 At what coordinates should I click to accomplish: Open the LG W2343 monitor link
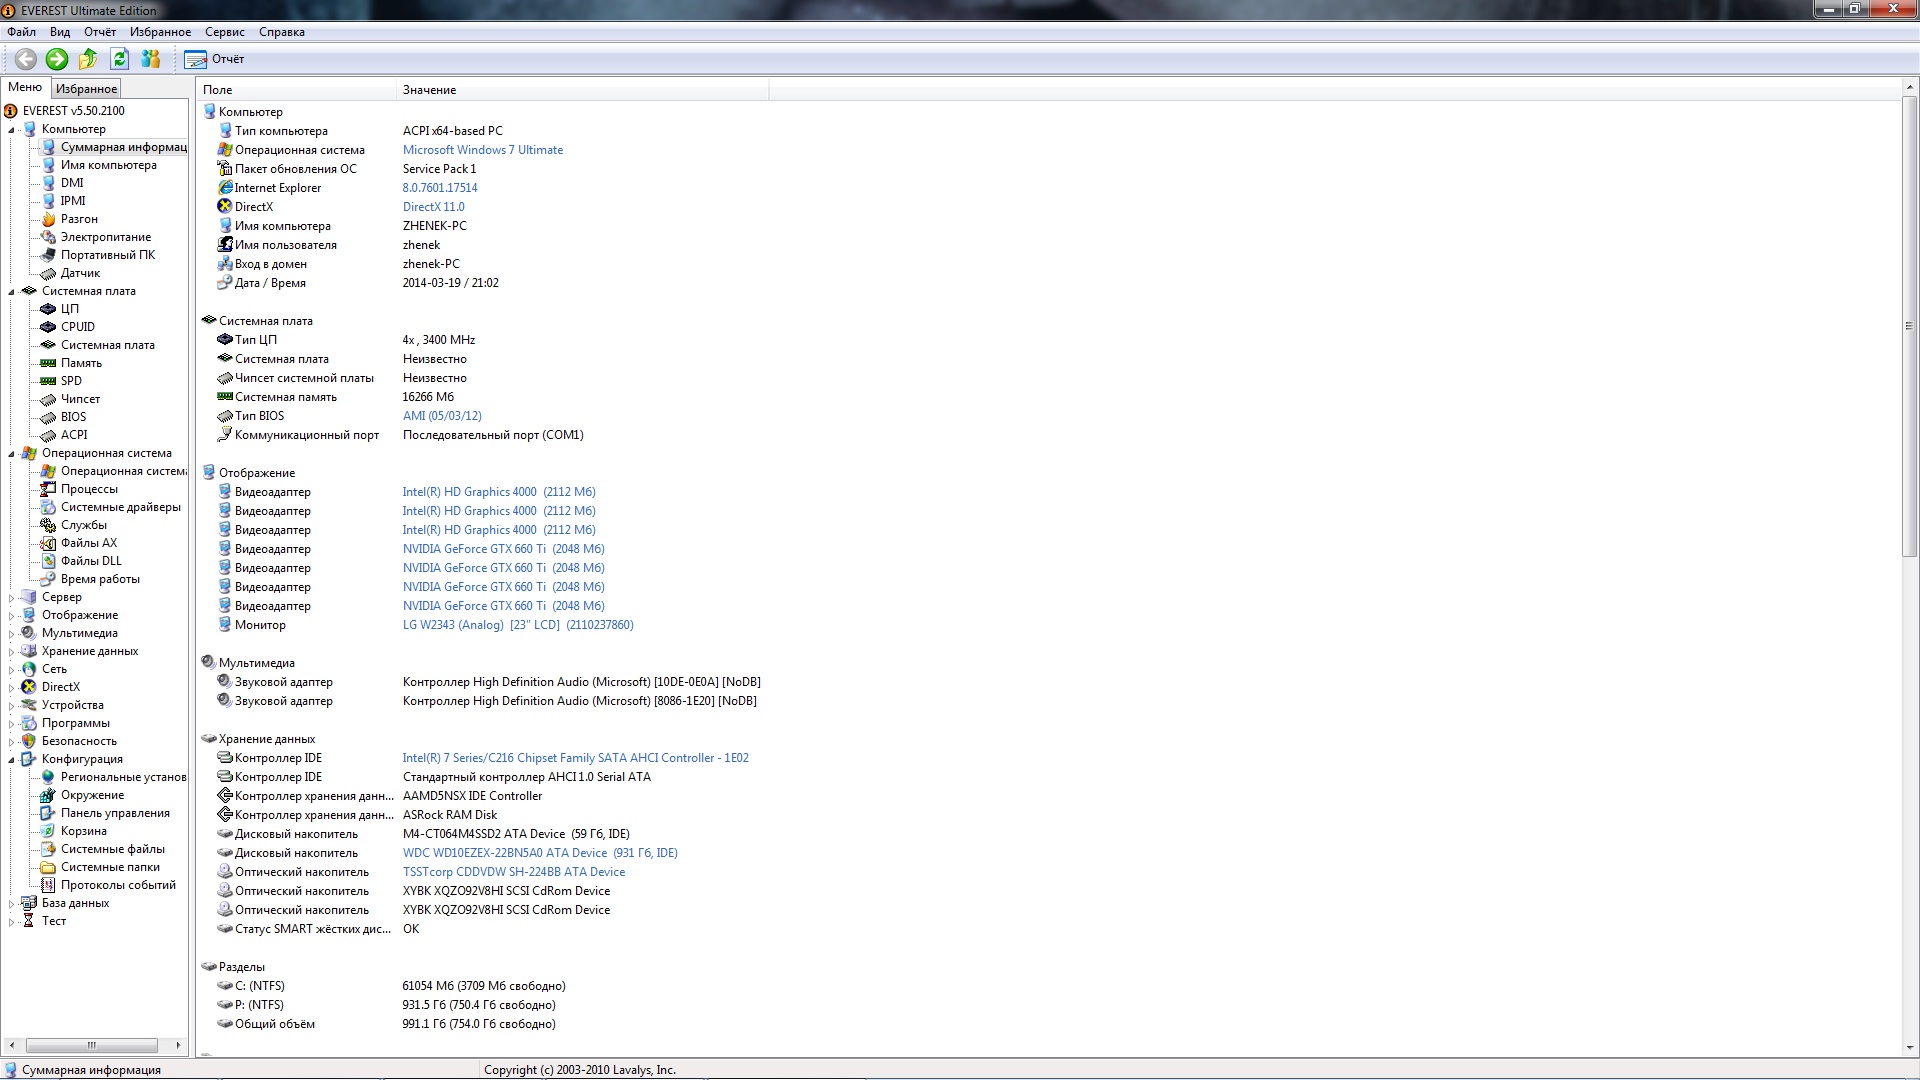click(x=518, y=625)
